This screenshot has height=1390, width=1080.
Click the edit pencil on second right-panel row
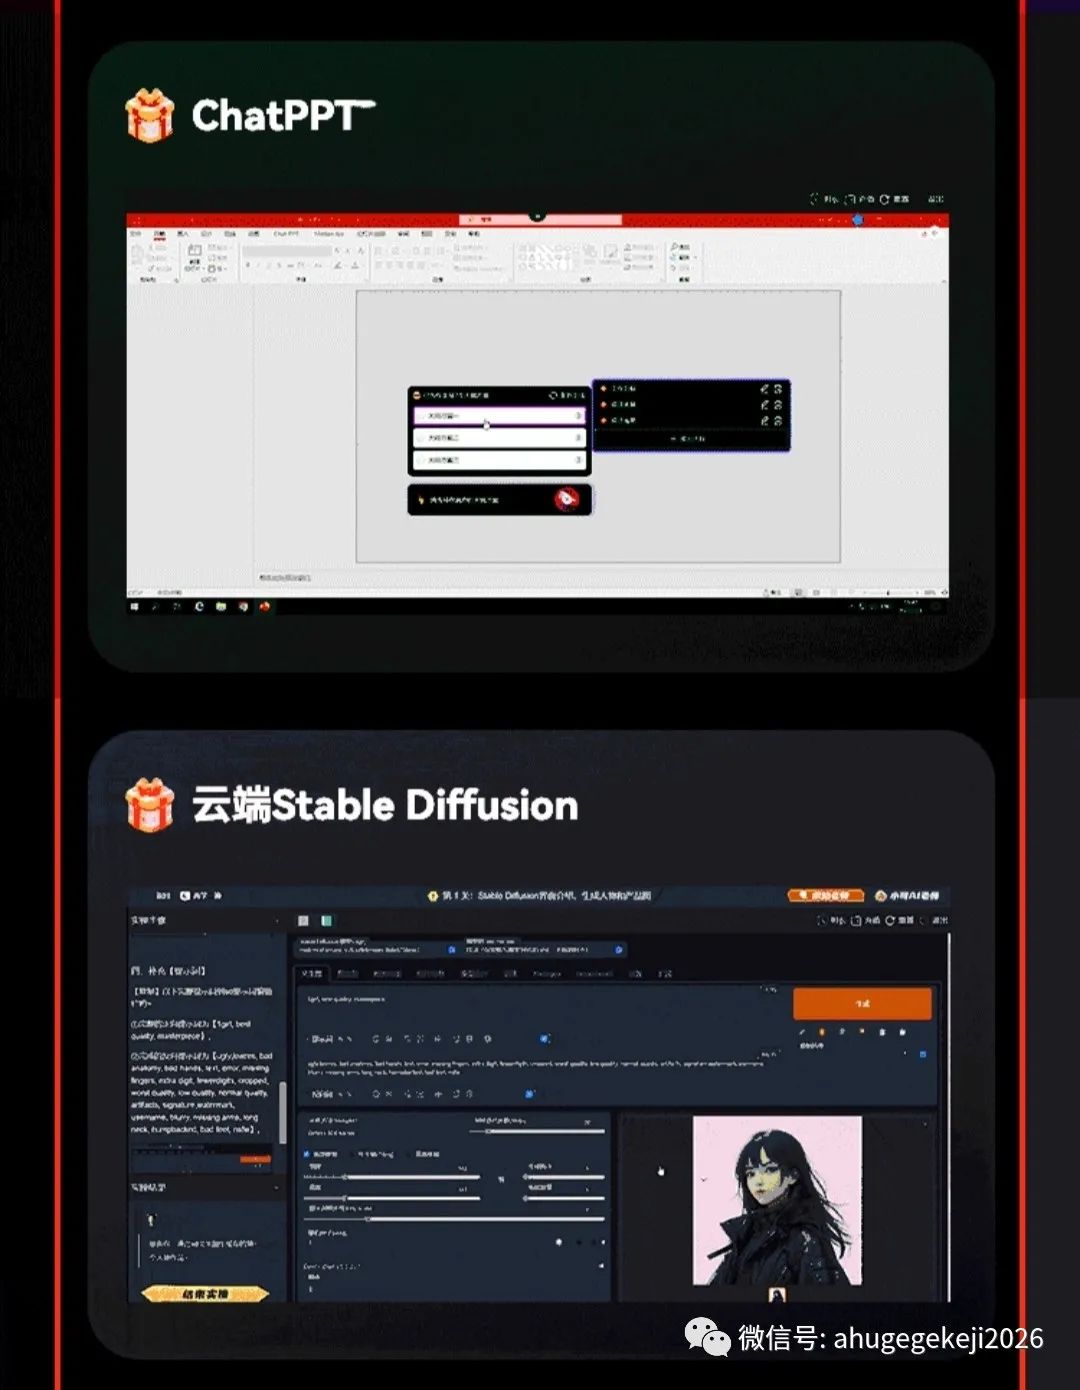[765, 405]
